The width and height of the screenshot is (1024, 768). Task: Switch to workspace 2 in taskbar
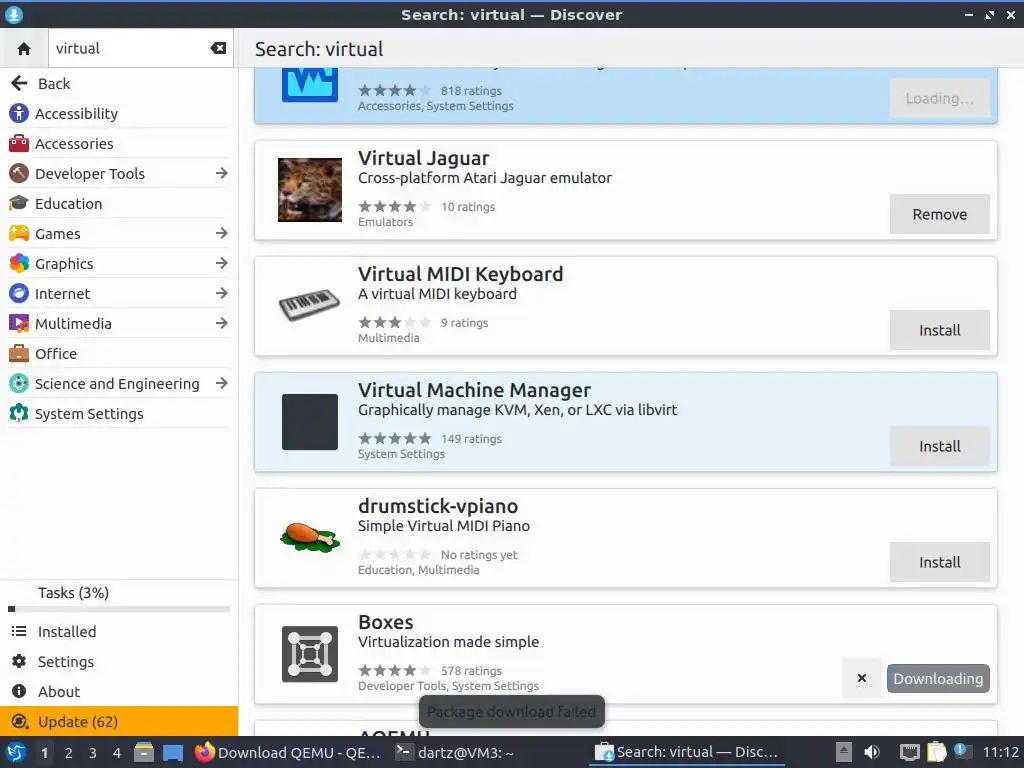[x=69, y=753]
